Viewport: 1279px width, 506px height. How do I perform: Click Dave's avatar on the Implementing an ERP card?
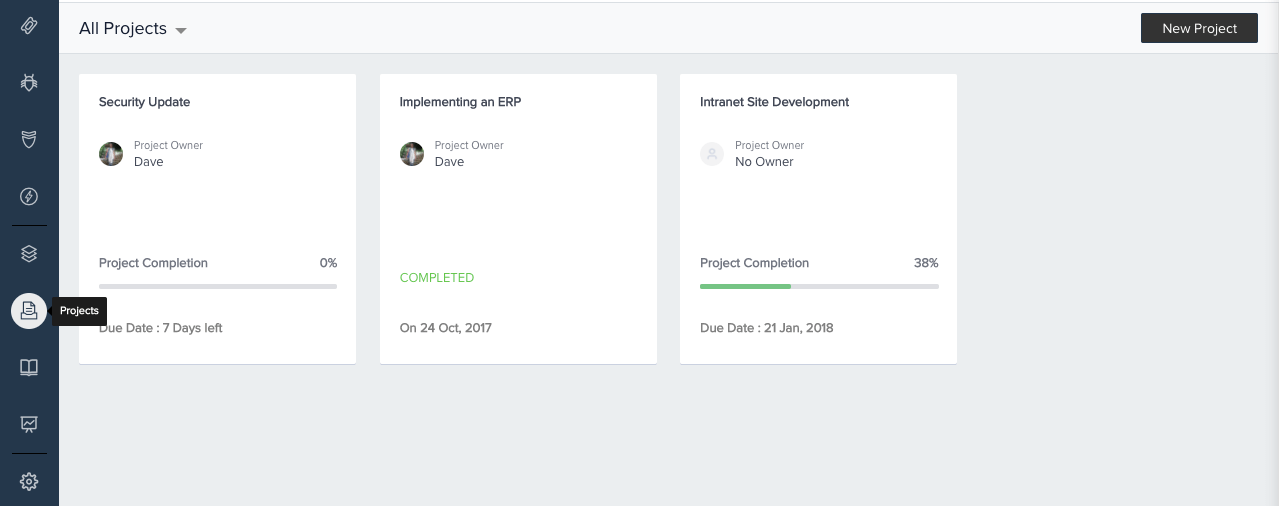click(412, 154)
